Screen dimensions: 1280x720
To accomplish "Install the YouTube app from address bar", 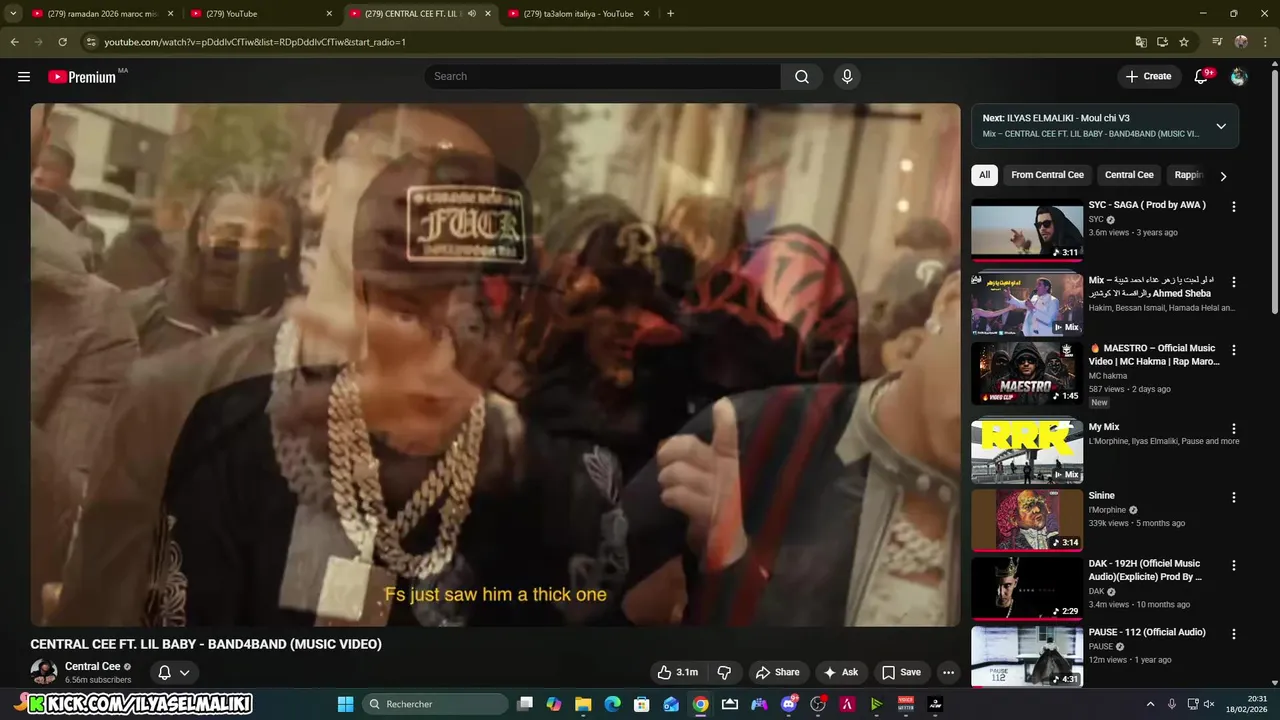I will 1162,42.
